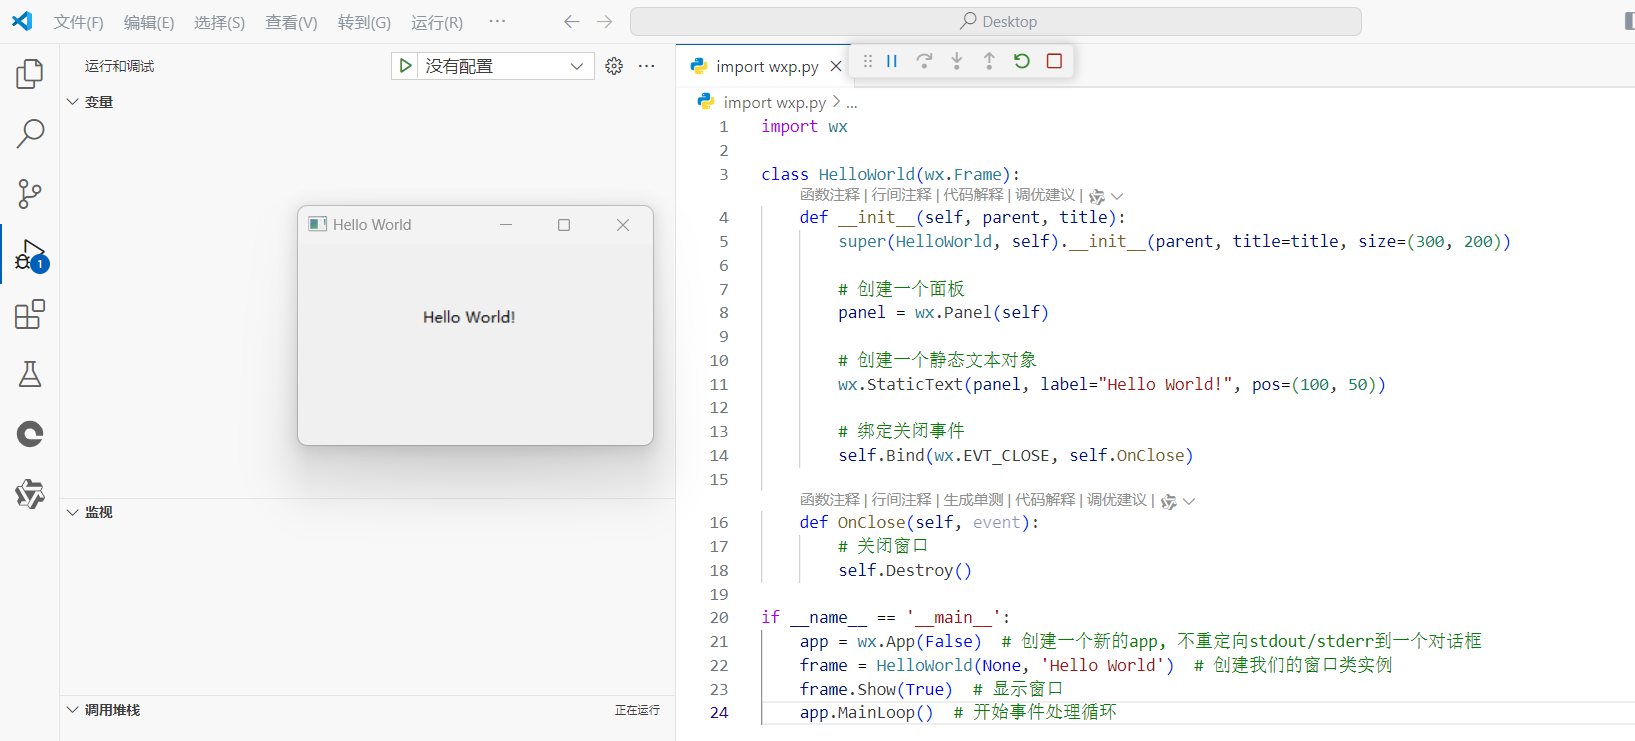Collapse the 变量 section
The height and width of the screenshot is (741, 1635).
(x=98, y=102)
